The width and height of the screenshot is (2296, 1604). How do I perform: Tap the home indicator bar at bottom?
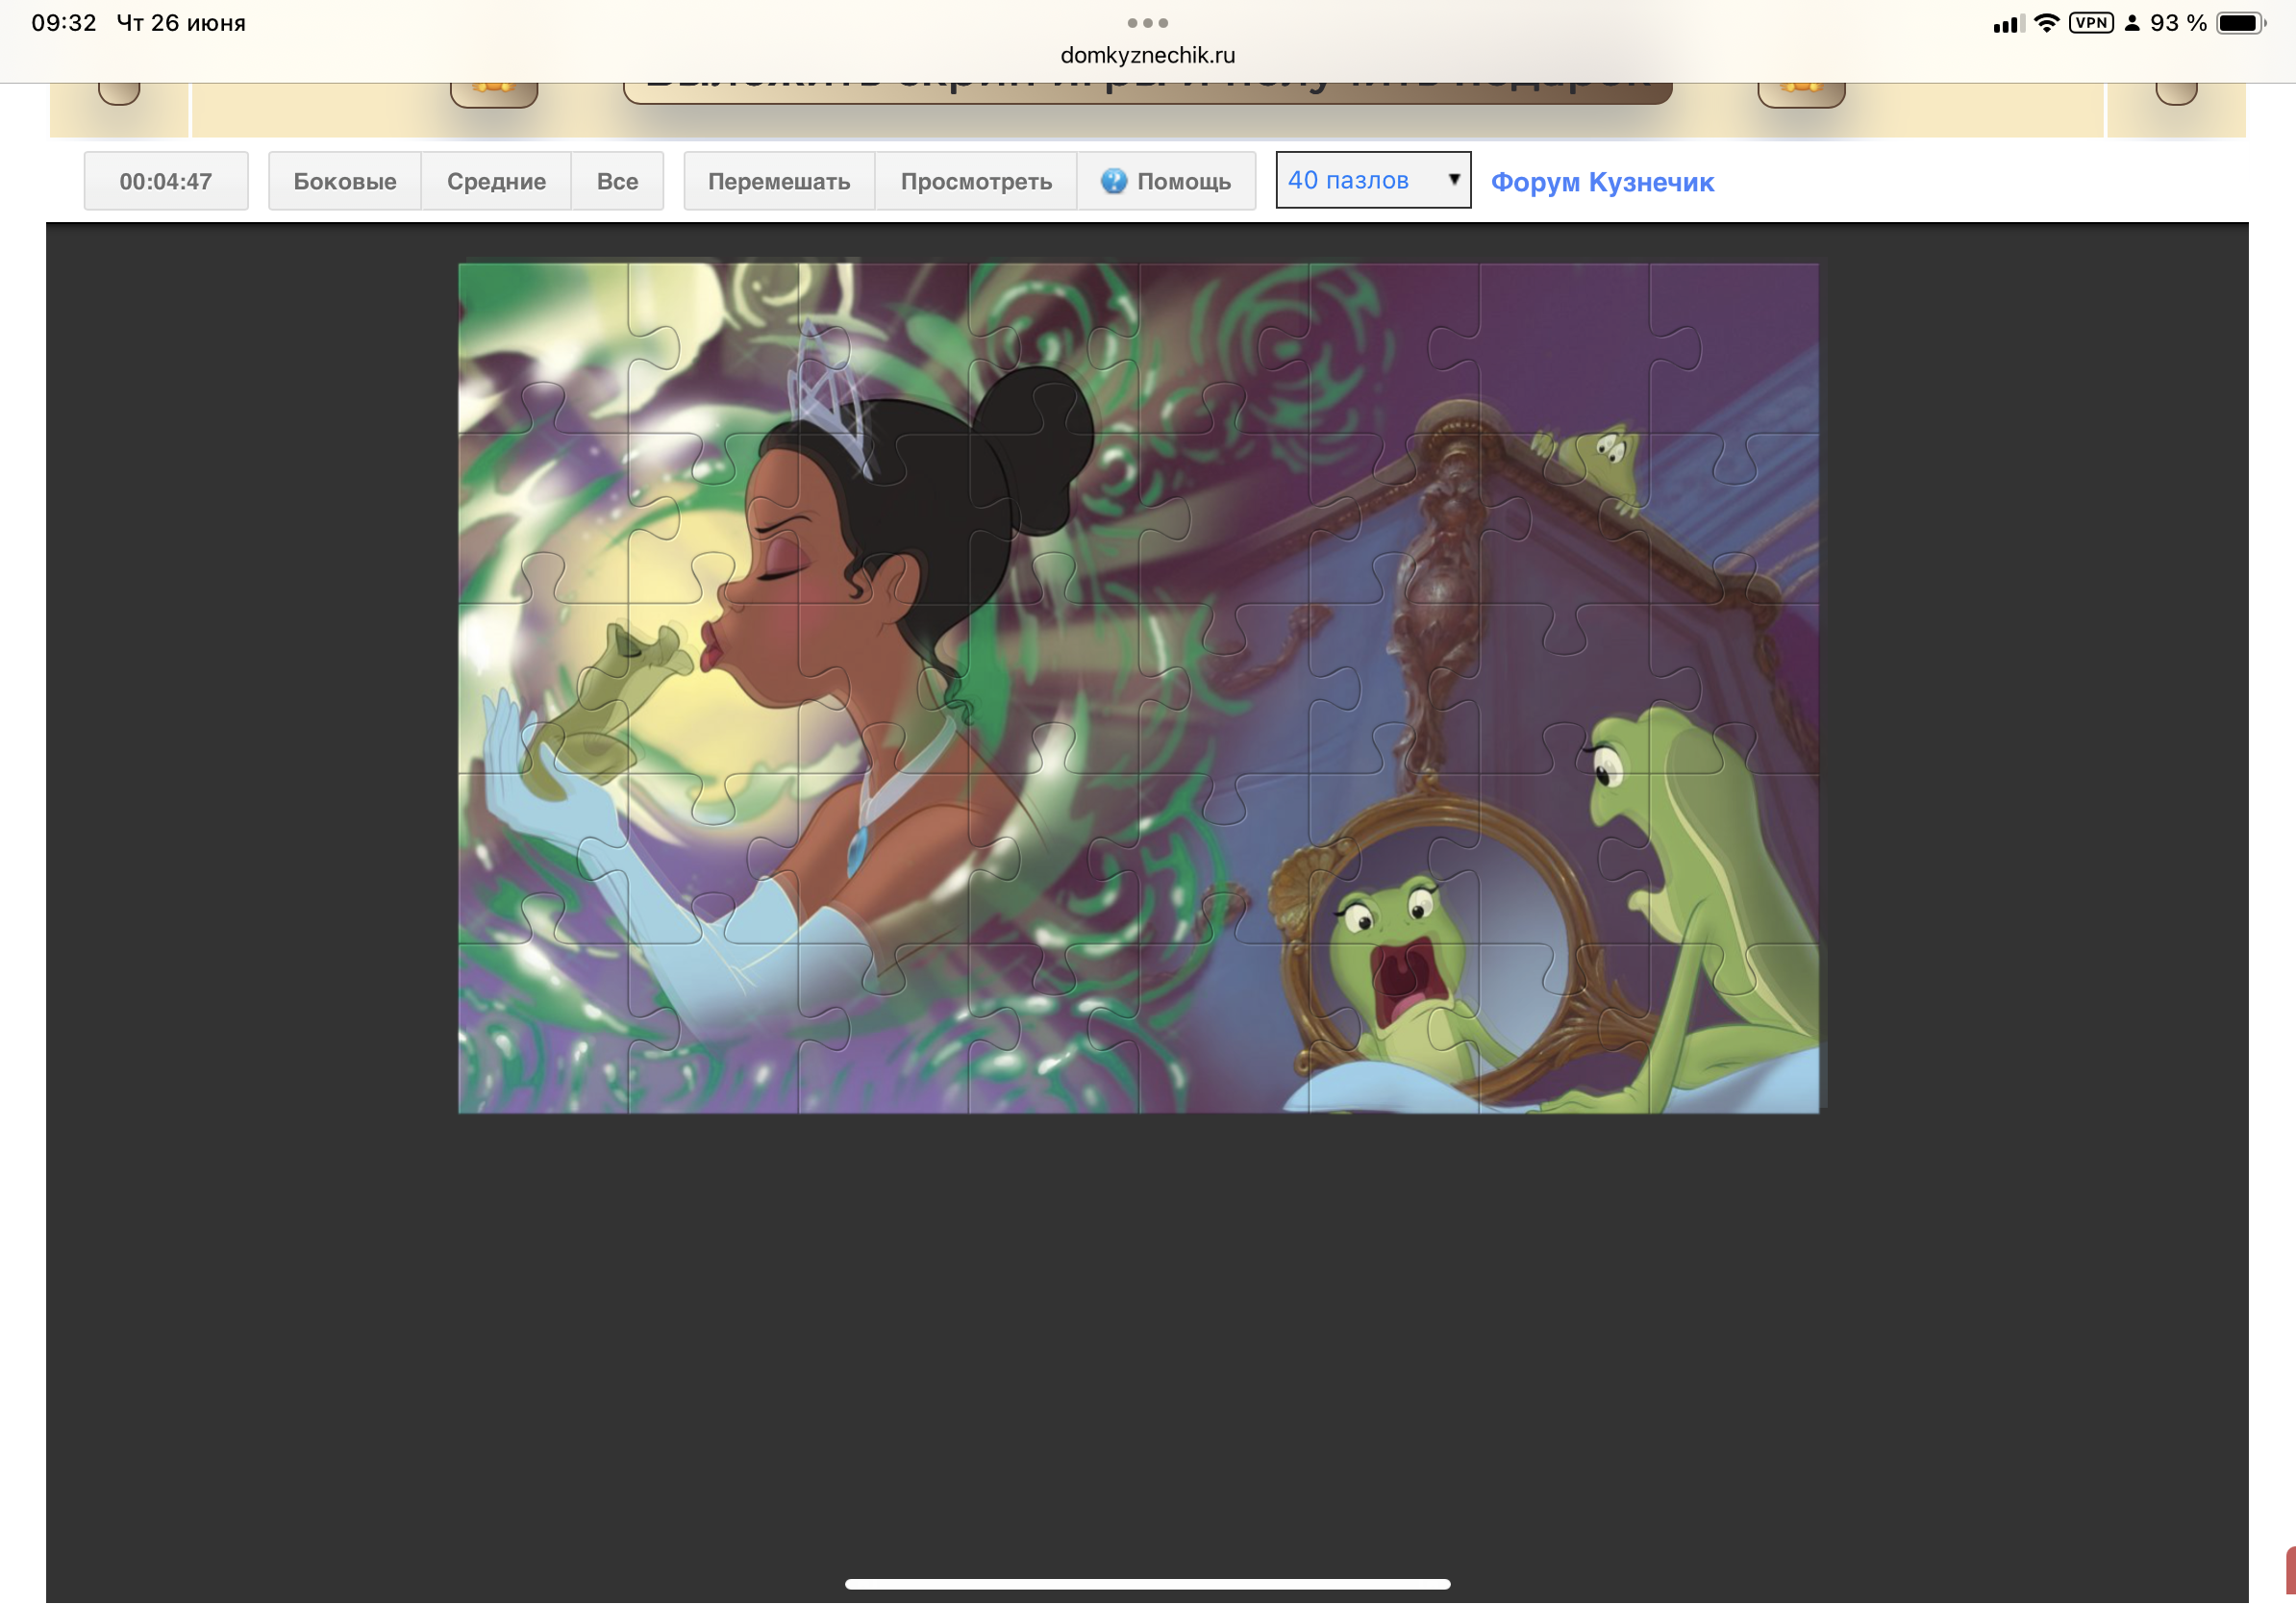[x=1147, y=1584]
